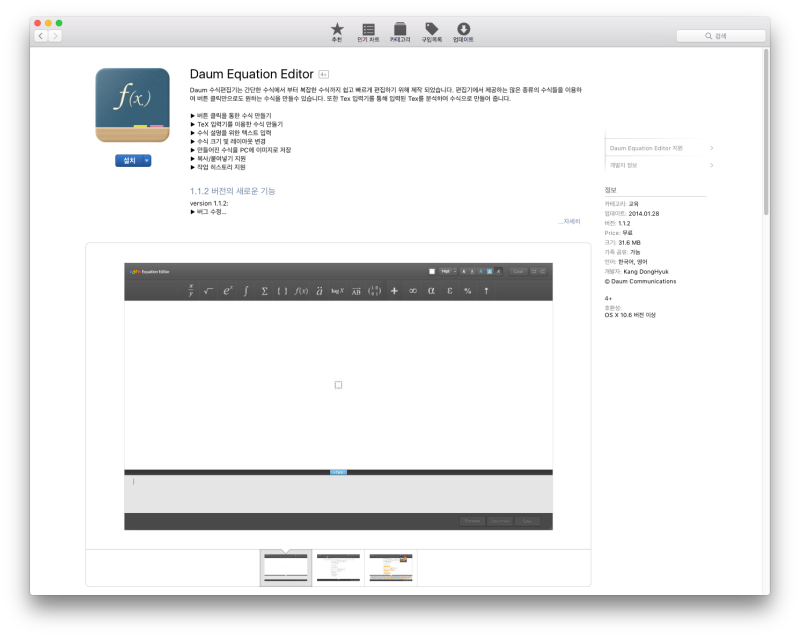Click the curly brackets icon in the preview

282,291
